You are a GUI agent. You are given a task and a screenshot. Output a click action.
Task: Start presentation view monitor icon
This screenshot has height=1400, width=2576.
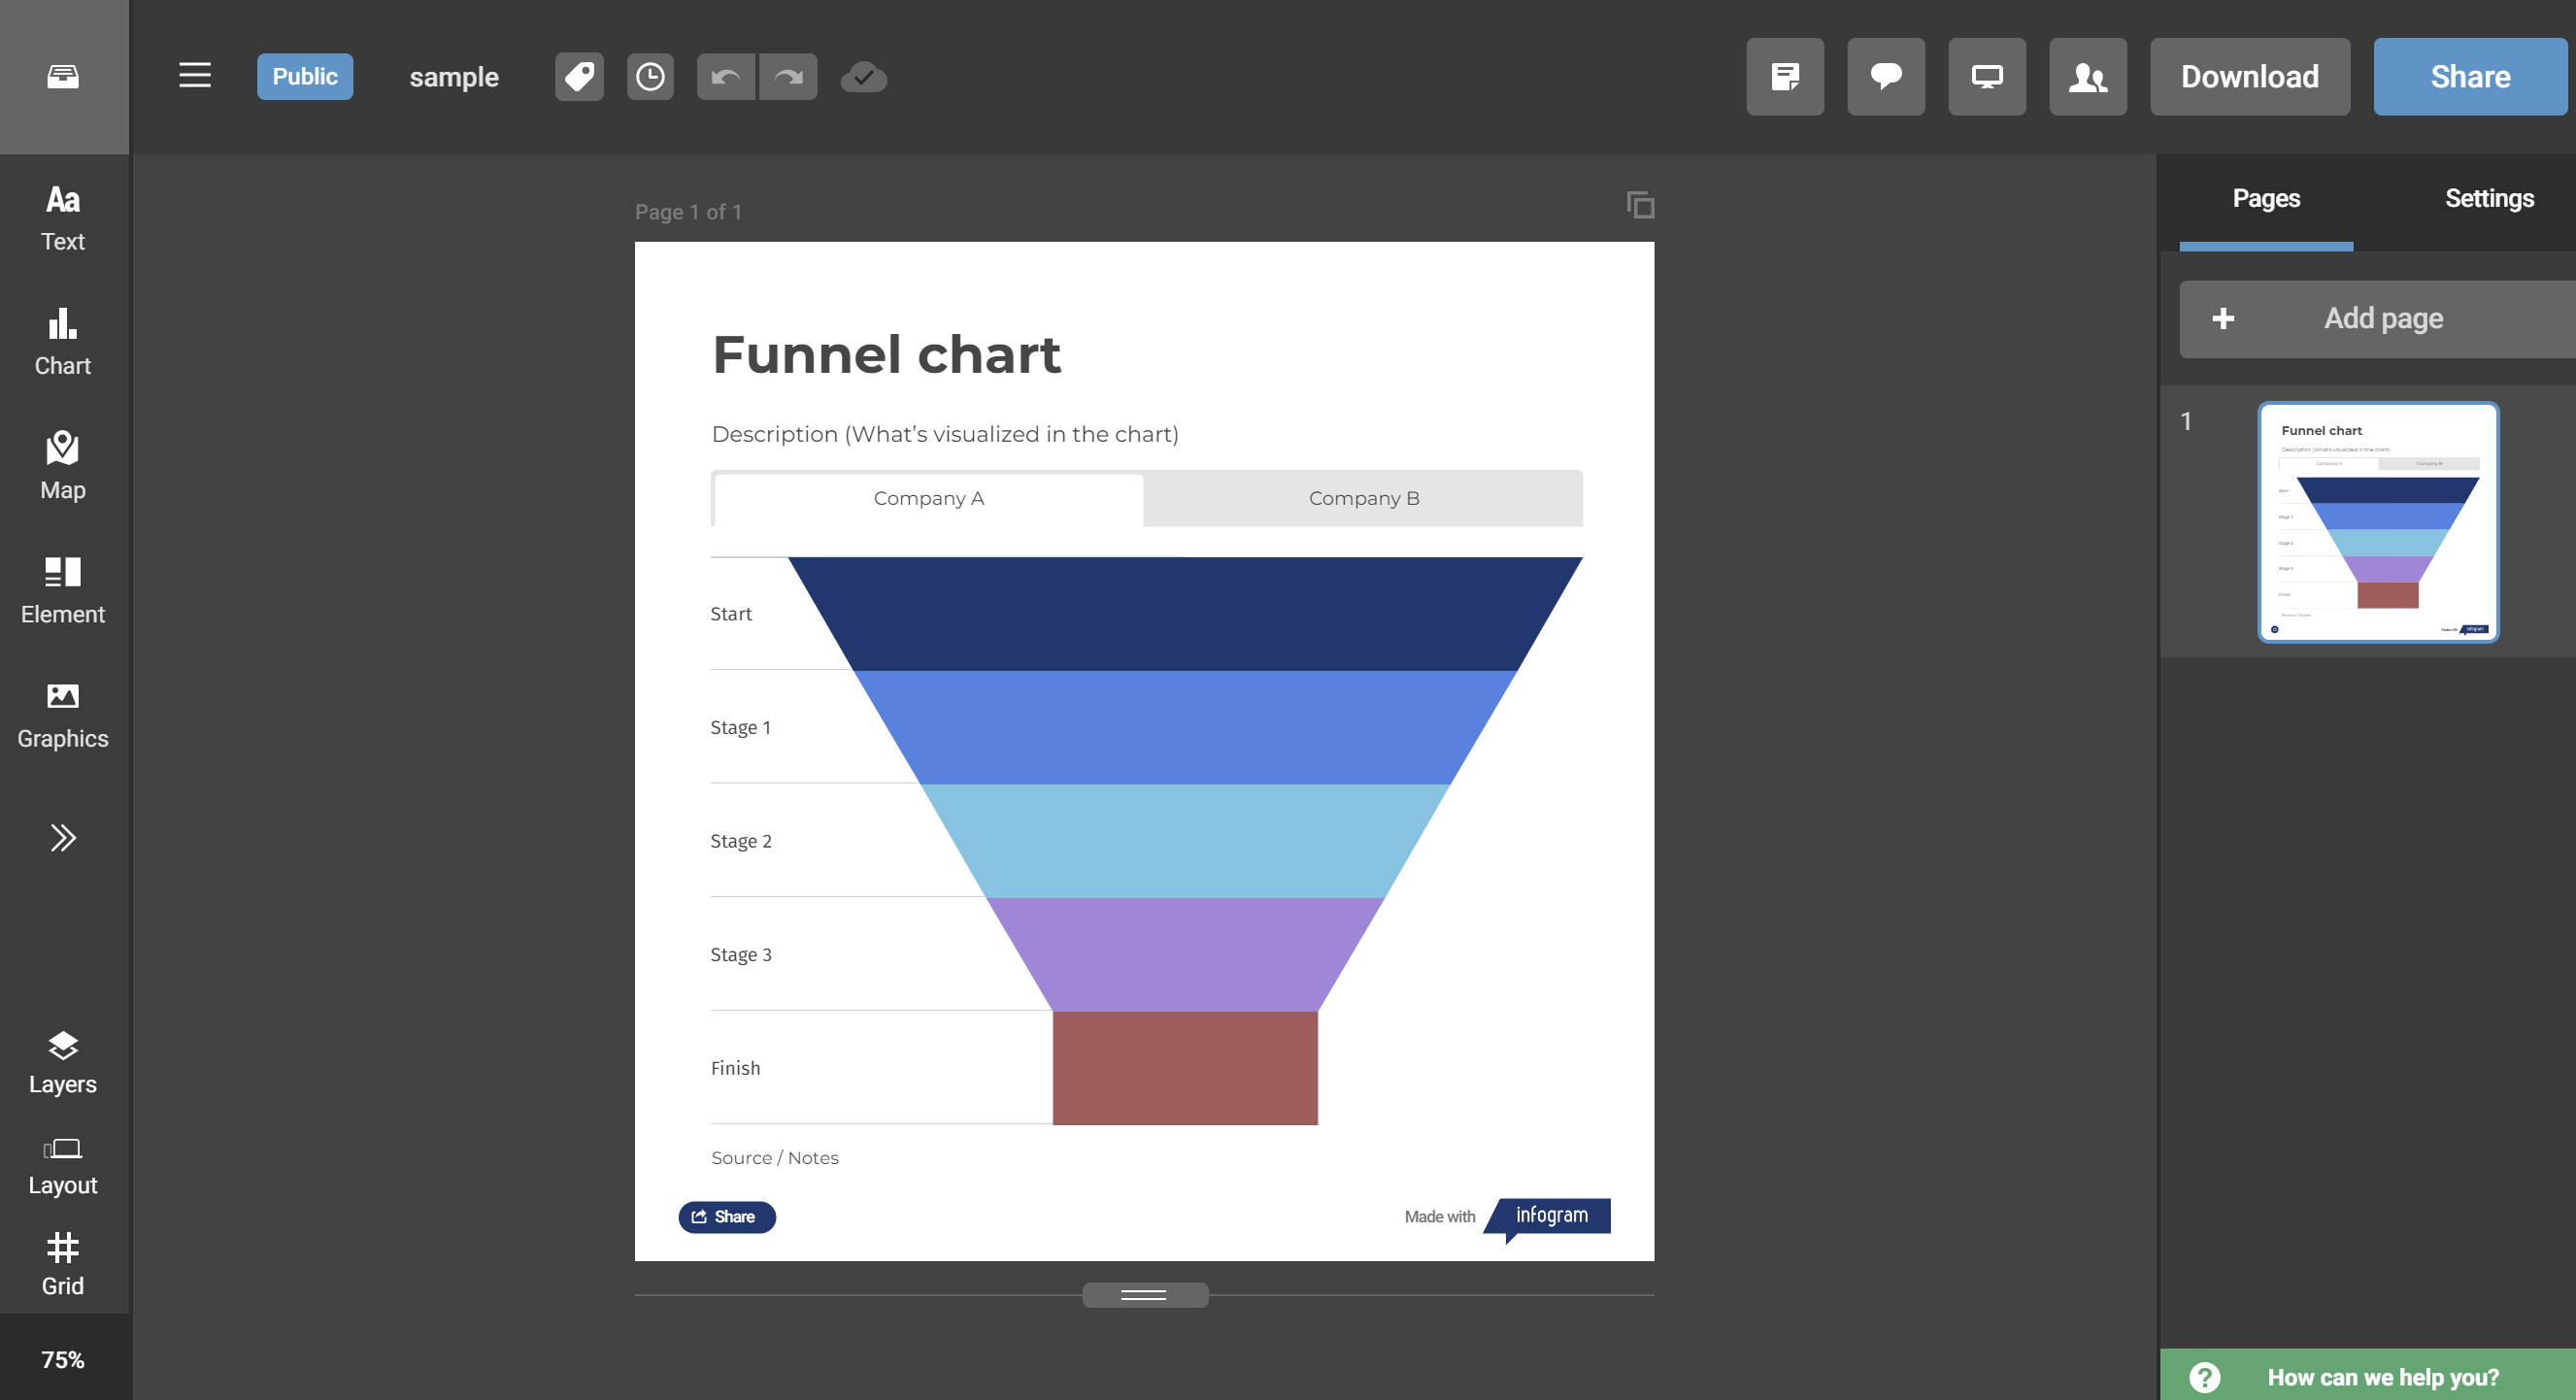click(1987, 77)
